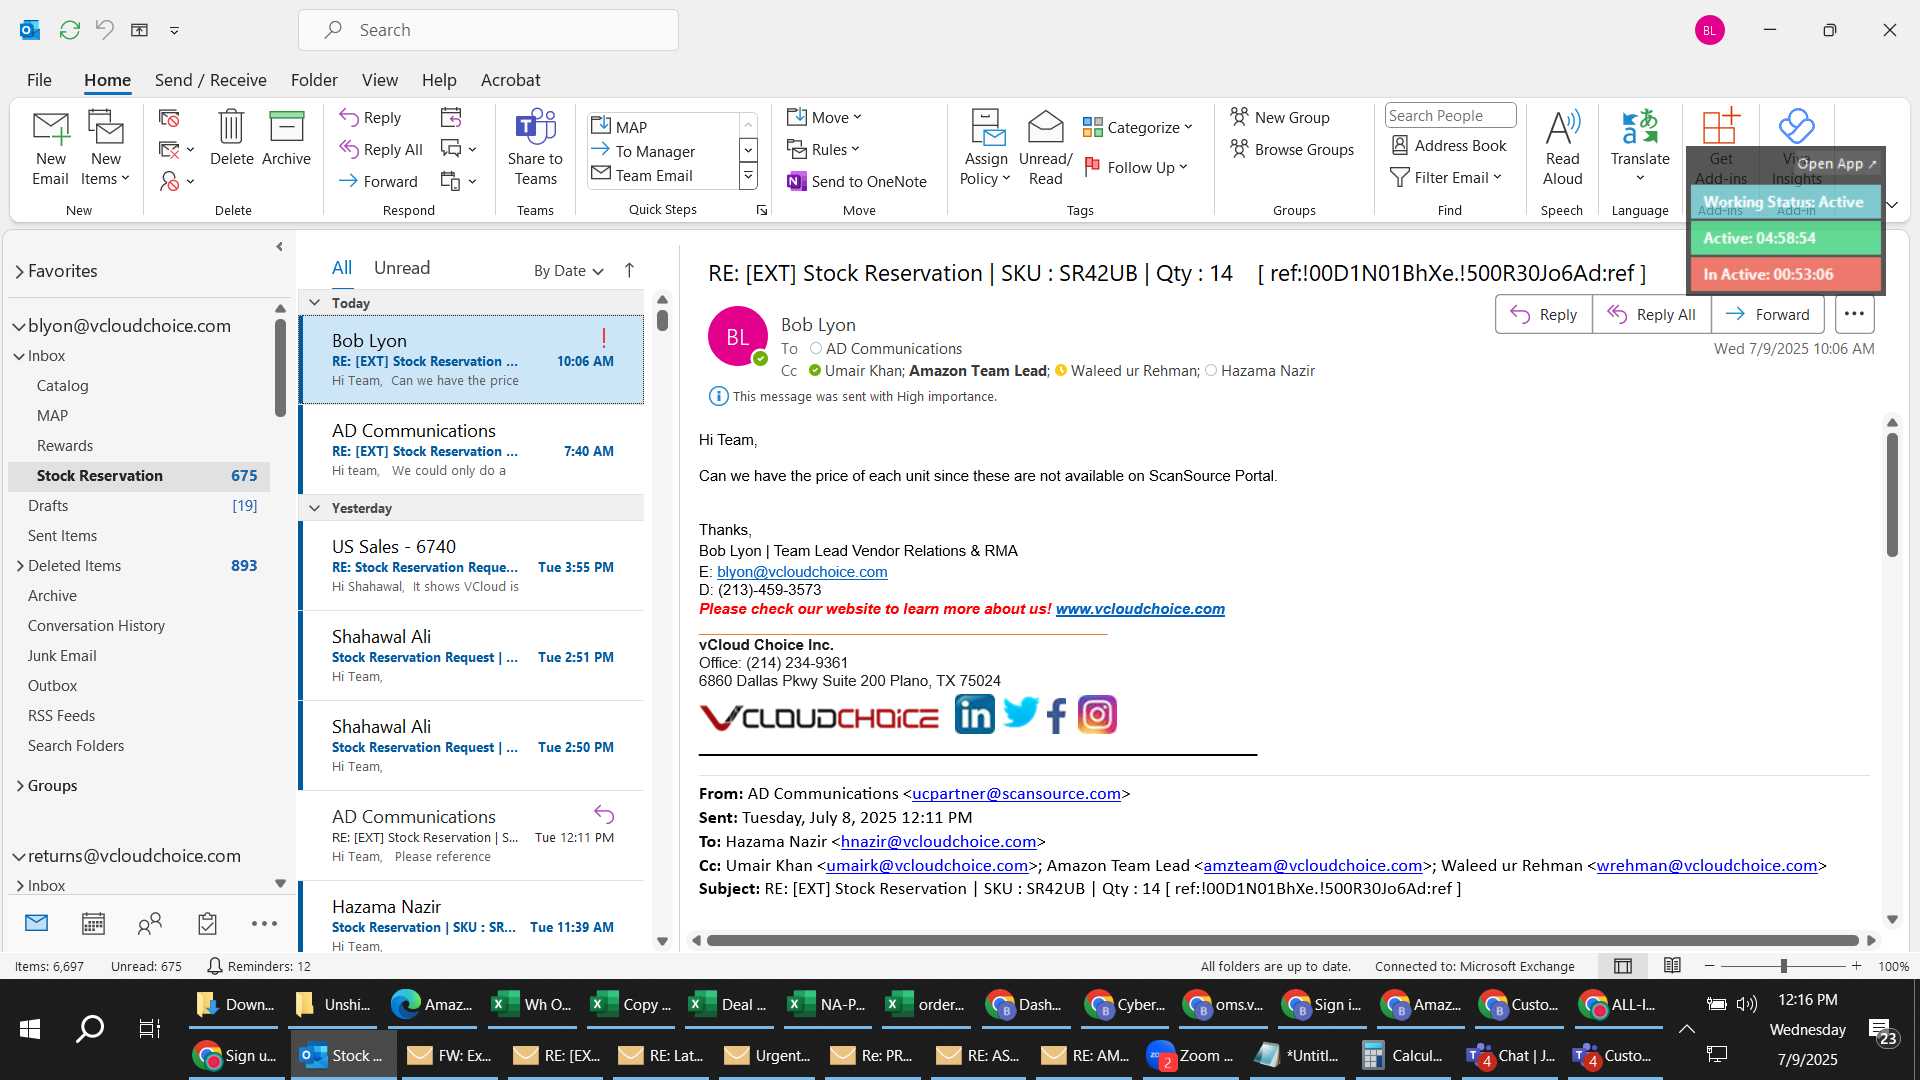This screenshot has width=1920, height=1080.
Task: Switch to Normal view layout in status bar
Action: [1623, 966]
